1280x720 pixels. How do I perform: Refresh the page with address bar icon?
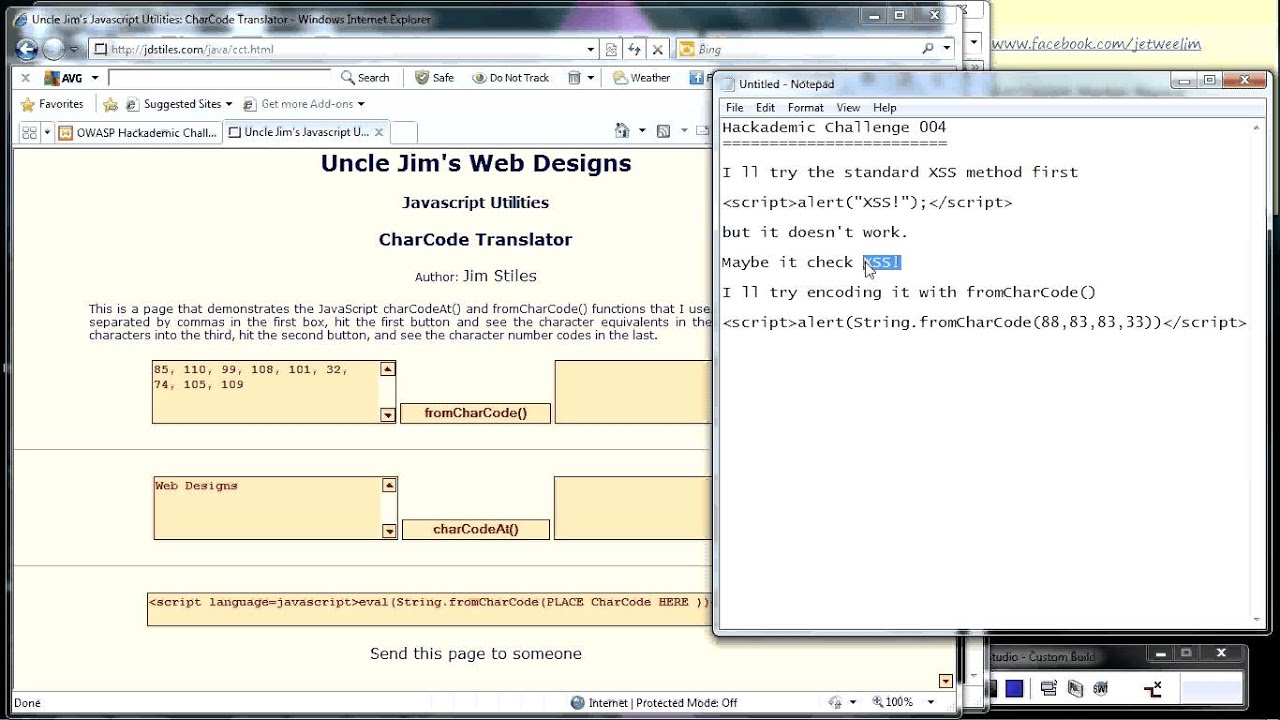(x=634, y=49)
